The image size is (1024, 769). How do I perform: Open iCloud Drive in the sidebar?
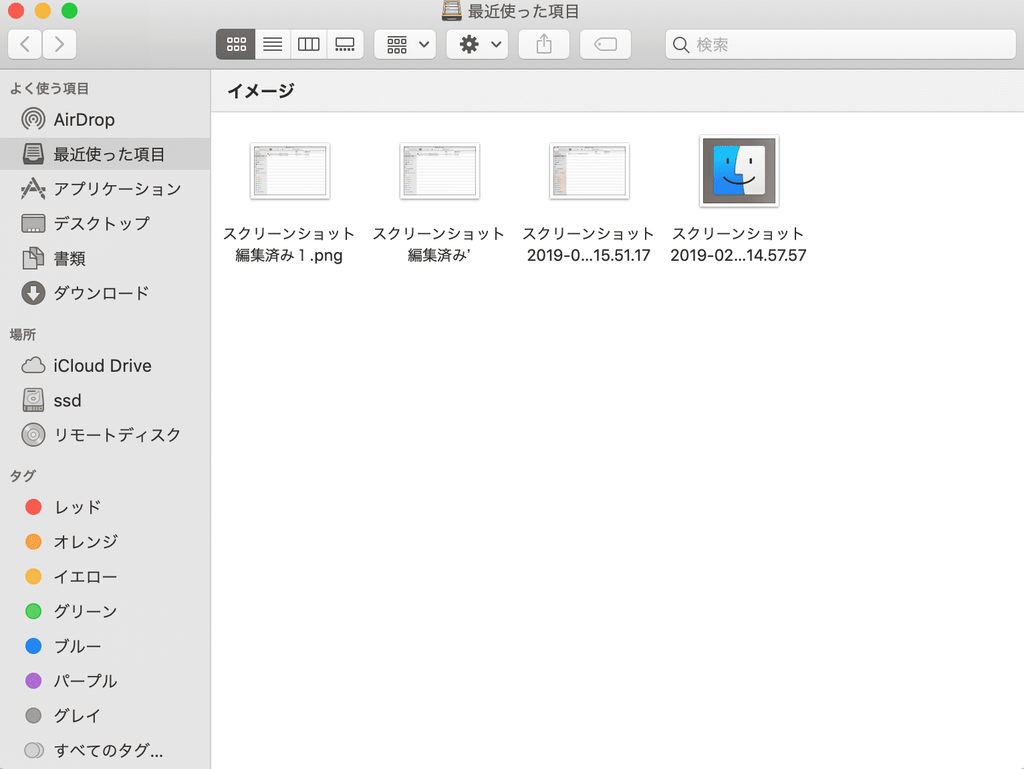103,366
